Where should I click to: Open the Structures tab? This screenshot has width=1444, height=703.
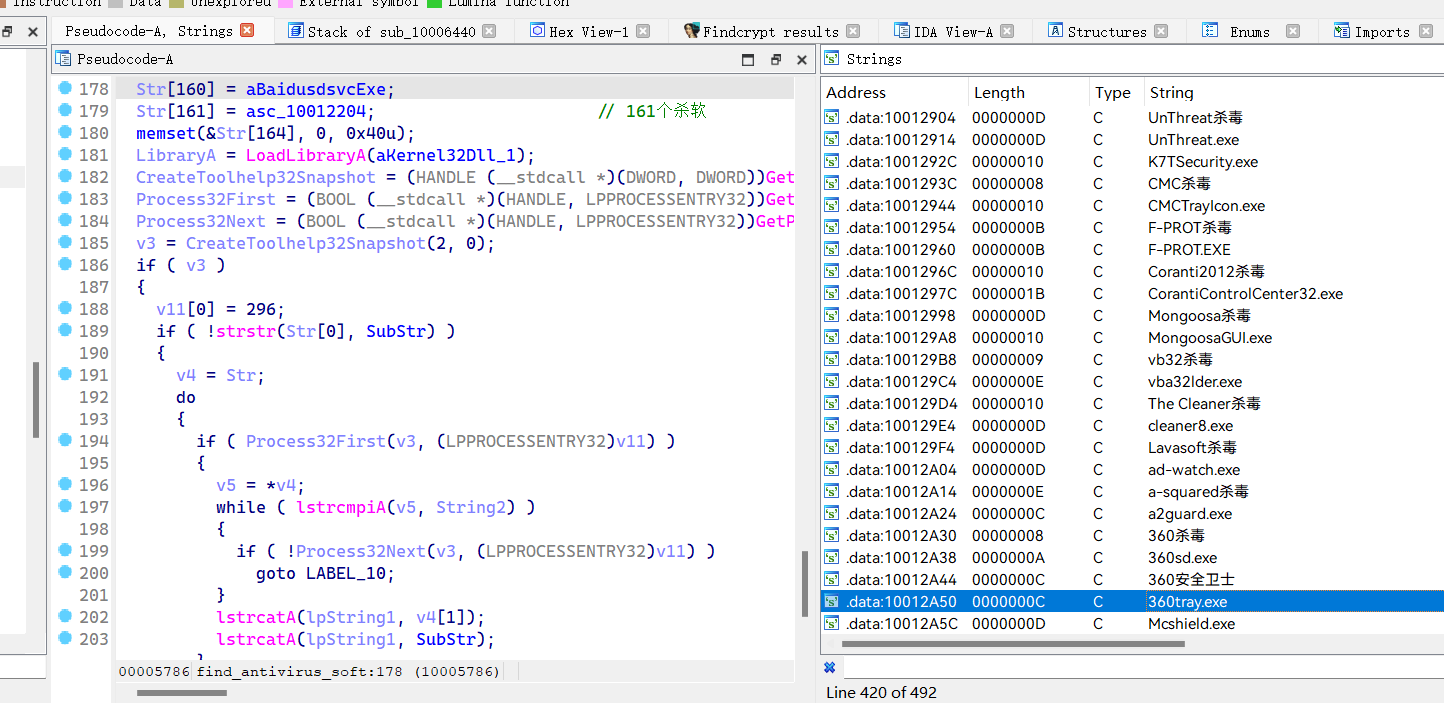[x=1107, y=31]
